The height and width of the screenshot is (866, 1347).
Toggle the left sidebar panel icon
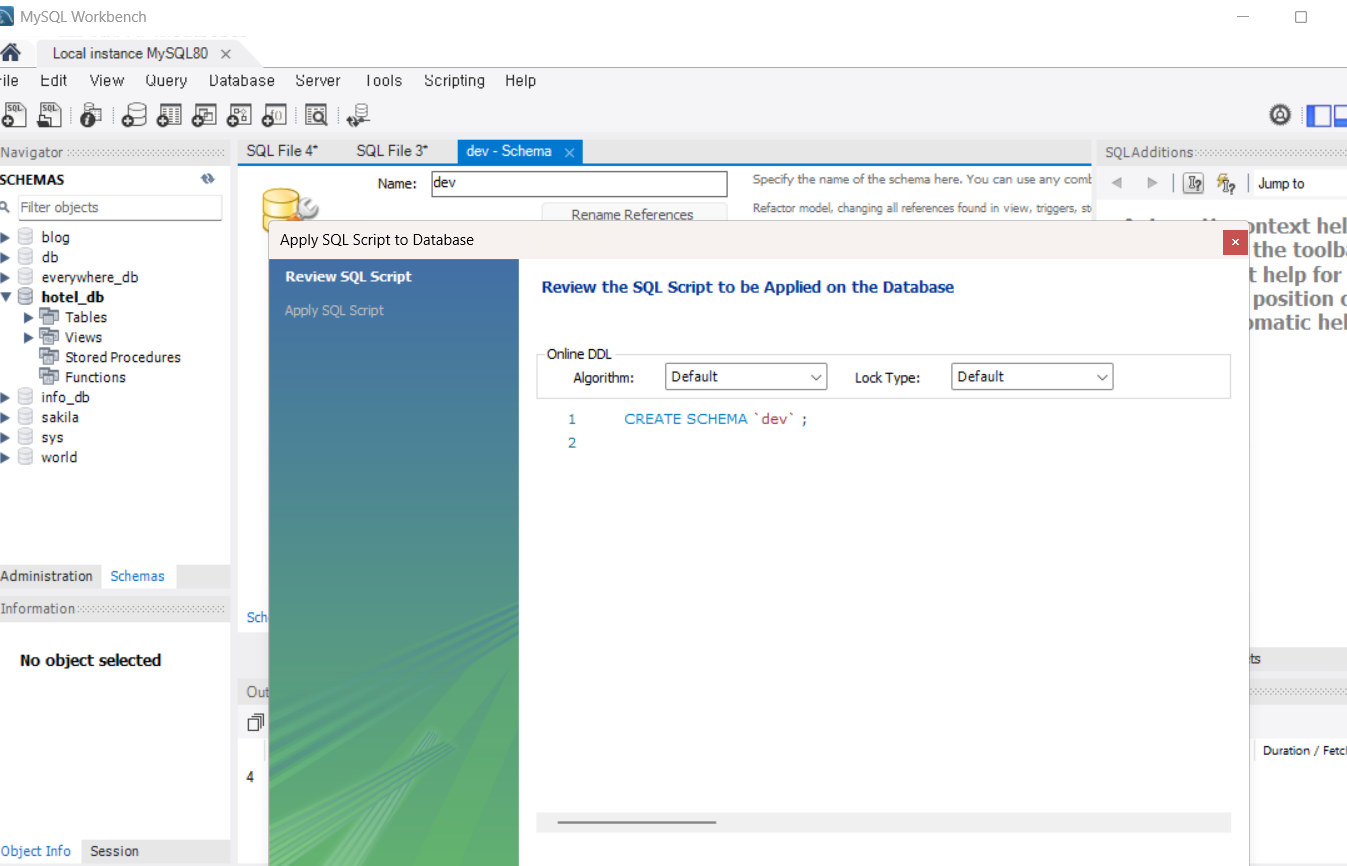pos(1319,115)
